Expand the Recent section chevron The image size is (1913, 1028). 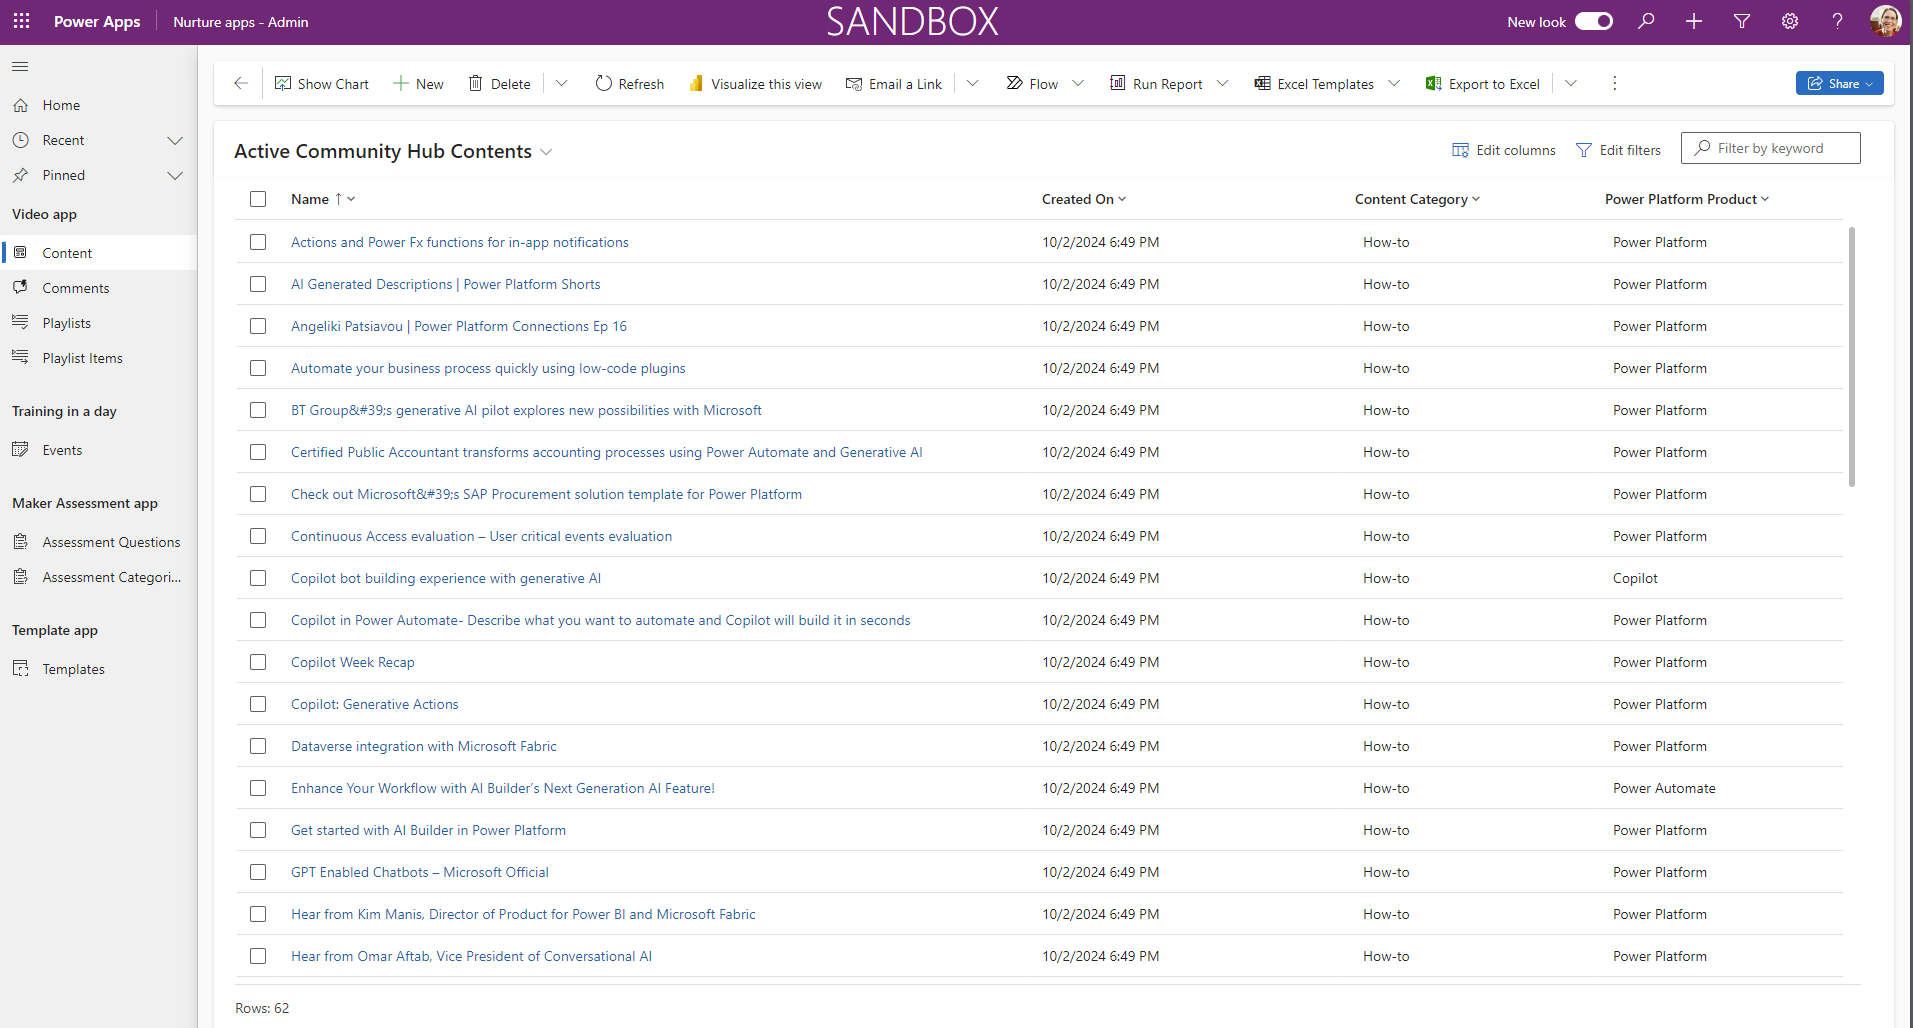[x=175, y=140]
